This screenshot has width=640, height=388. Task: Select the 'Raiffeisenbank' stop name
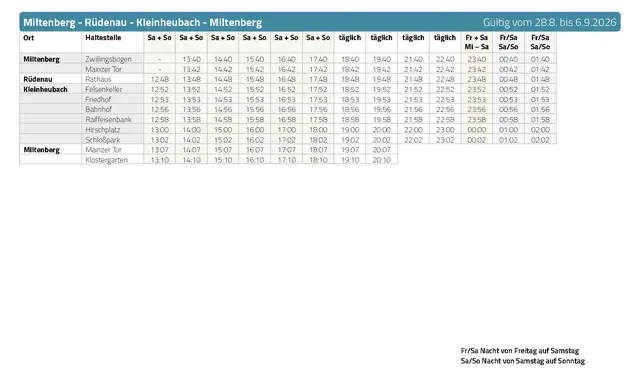click(108, 120)
